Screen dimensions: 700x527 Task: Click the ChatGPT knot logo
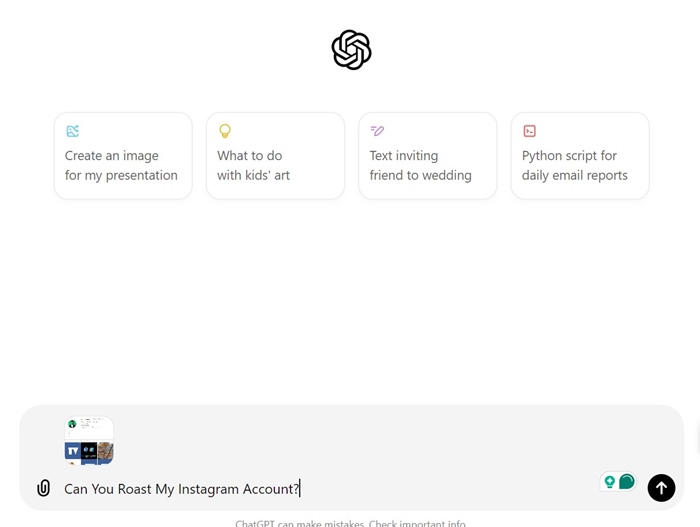(351, 50)
